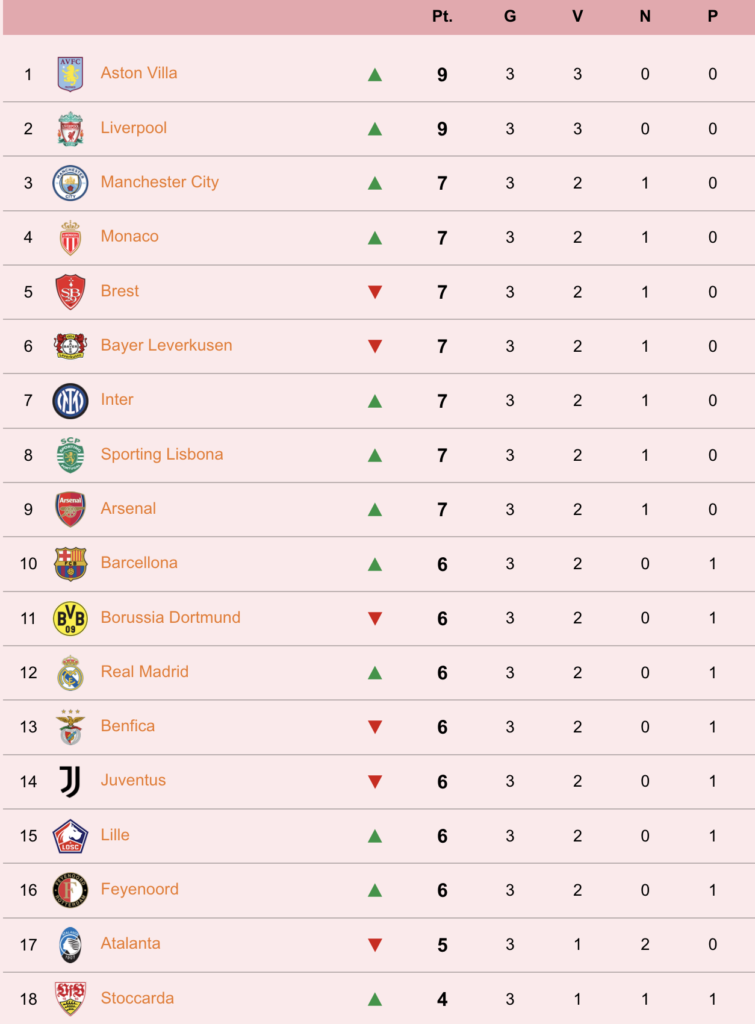Click Brest's red down arrow
Viewport: 755px width, 1024px height.
click(375, 292)
